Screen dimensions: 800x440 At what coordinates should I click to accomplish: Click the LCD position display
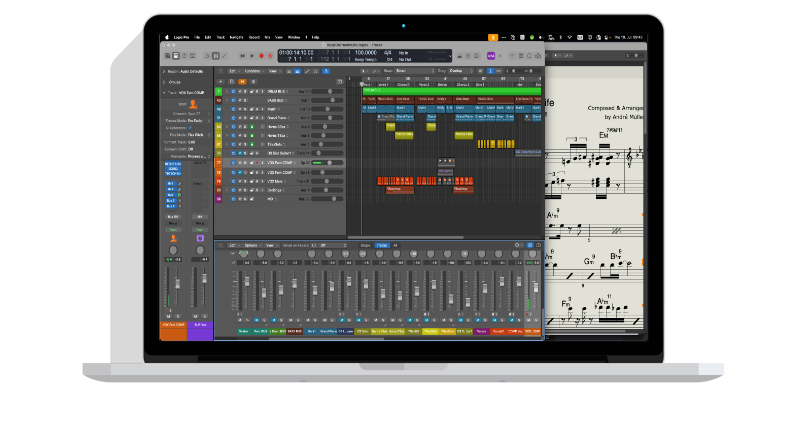pyautogui.click(x=298, y=53)
